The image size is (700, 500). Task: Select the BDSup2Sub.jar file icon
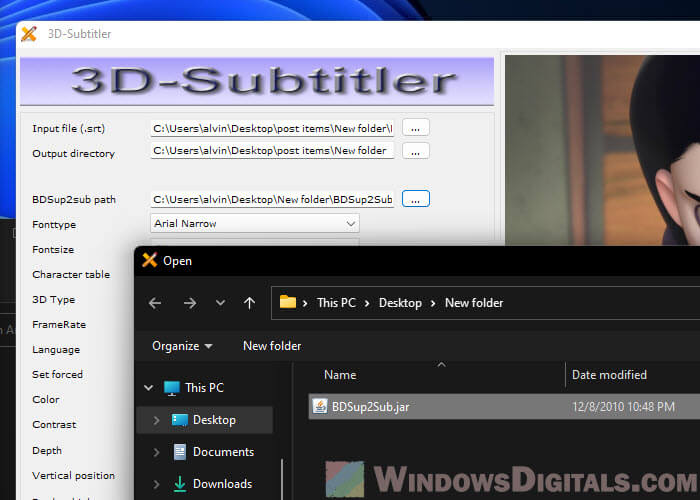320,406
